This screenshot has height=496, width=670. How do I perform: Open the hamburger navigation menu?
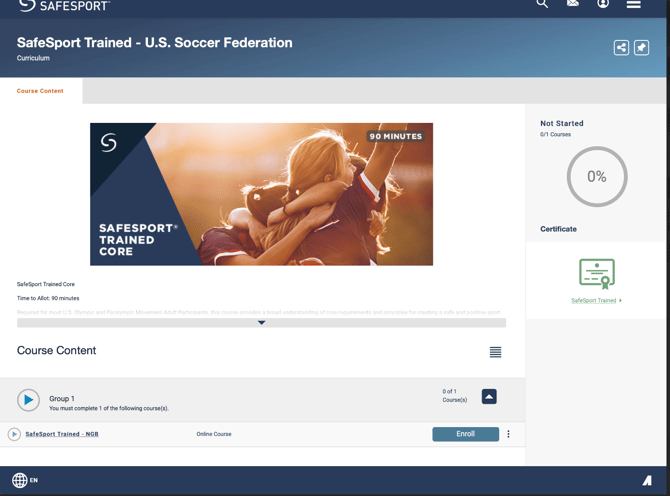pos(634,4)
